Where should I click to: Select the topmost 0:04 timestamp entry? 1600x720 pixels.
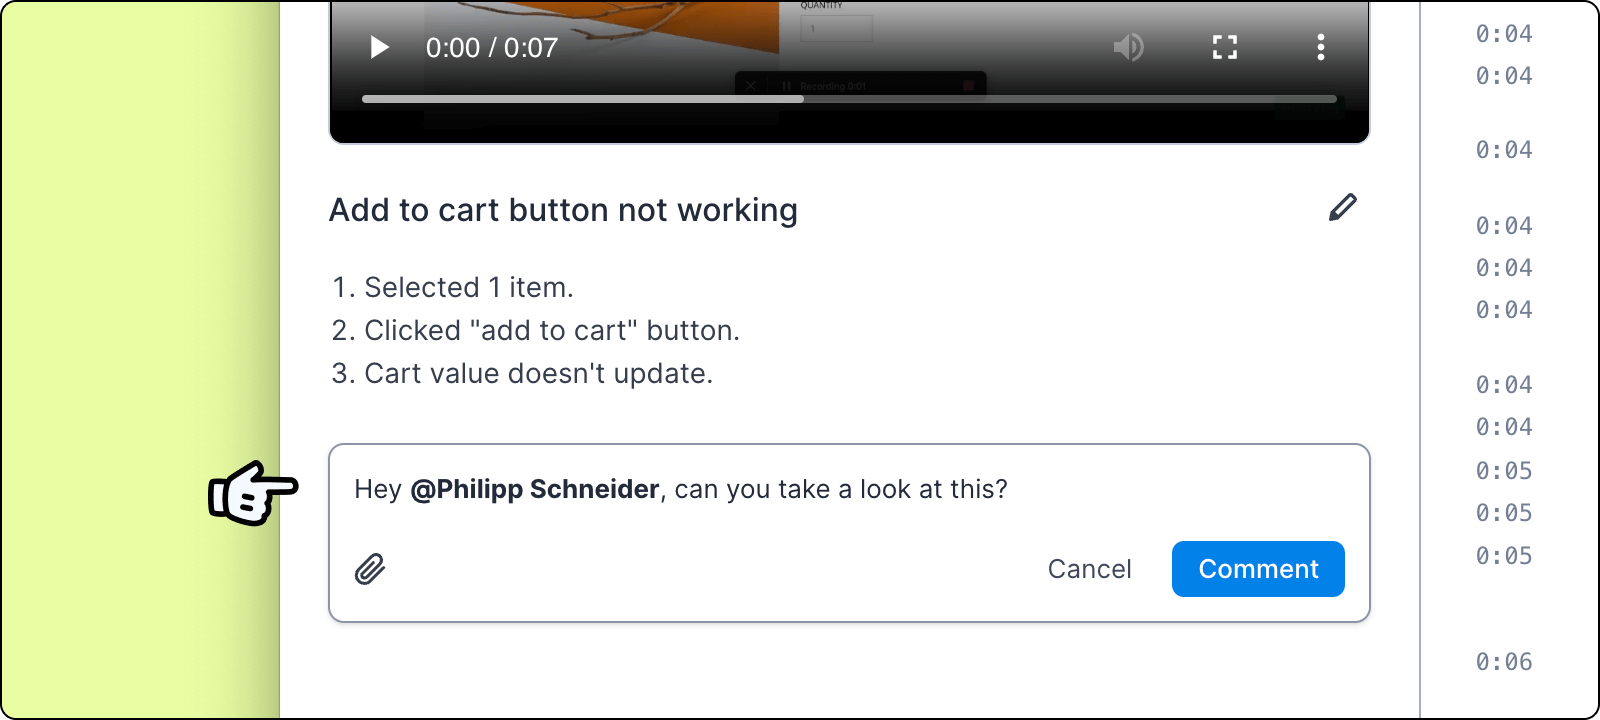click(x=1504, y=34)
